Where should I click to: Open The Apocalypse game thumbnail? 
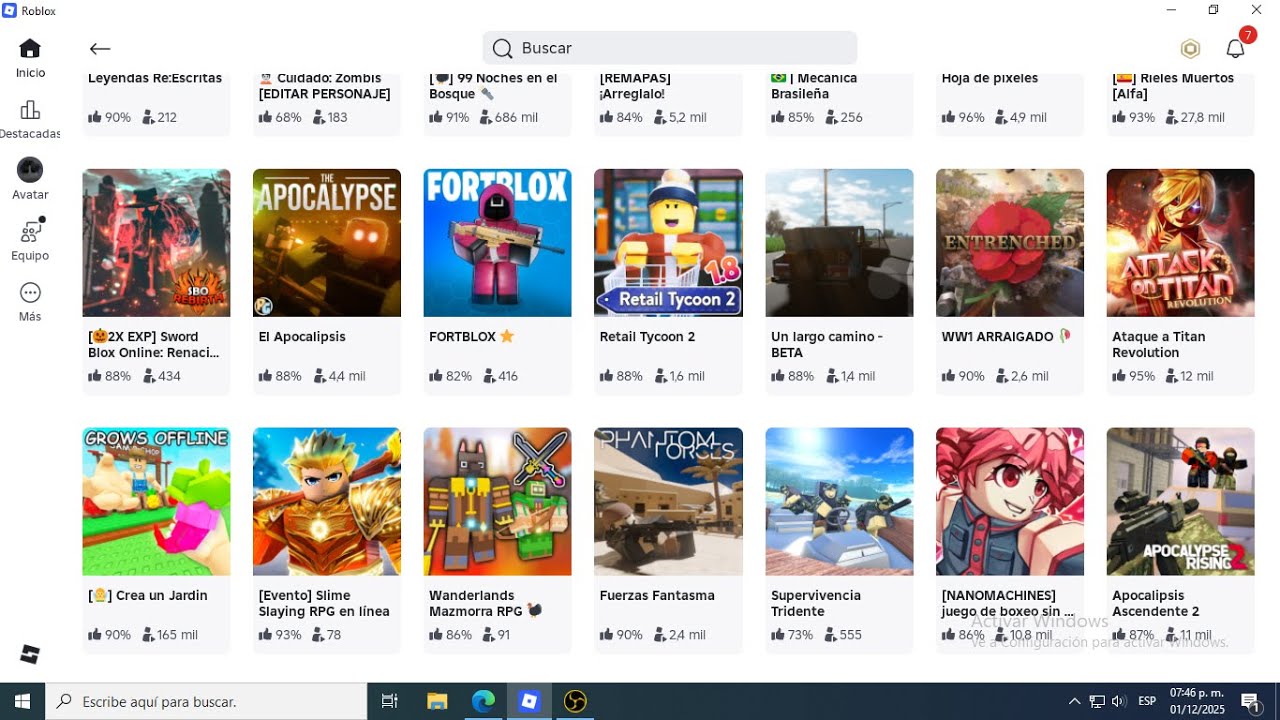(327, 243)
